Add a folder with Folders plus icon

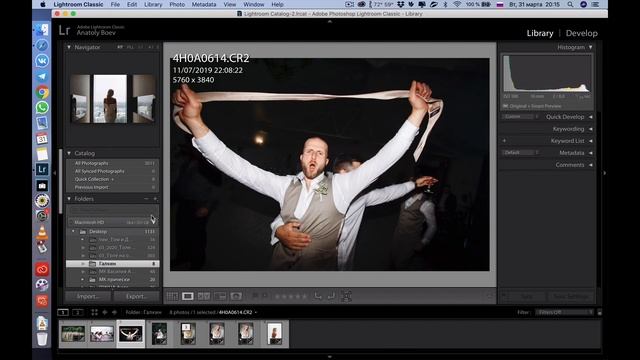pos(155,199)
